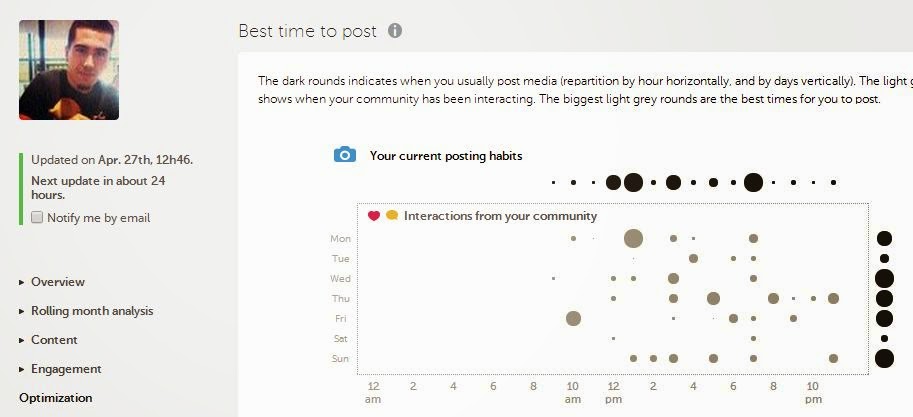Expand the Overview section arrow
913x417 pixels.
click(x=22, y=282)
